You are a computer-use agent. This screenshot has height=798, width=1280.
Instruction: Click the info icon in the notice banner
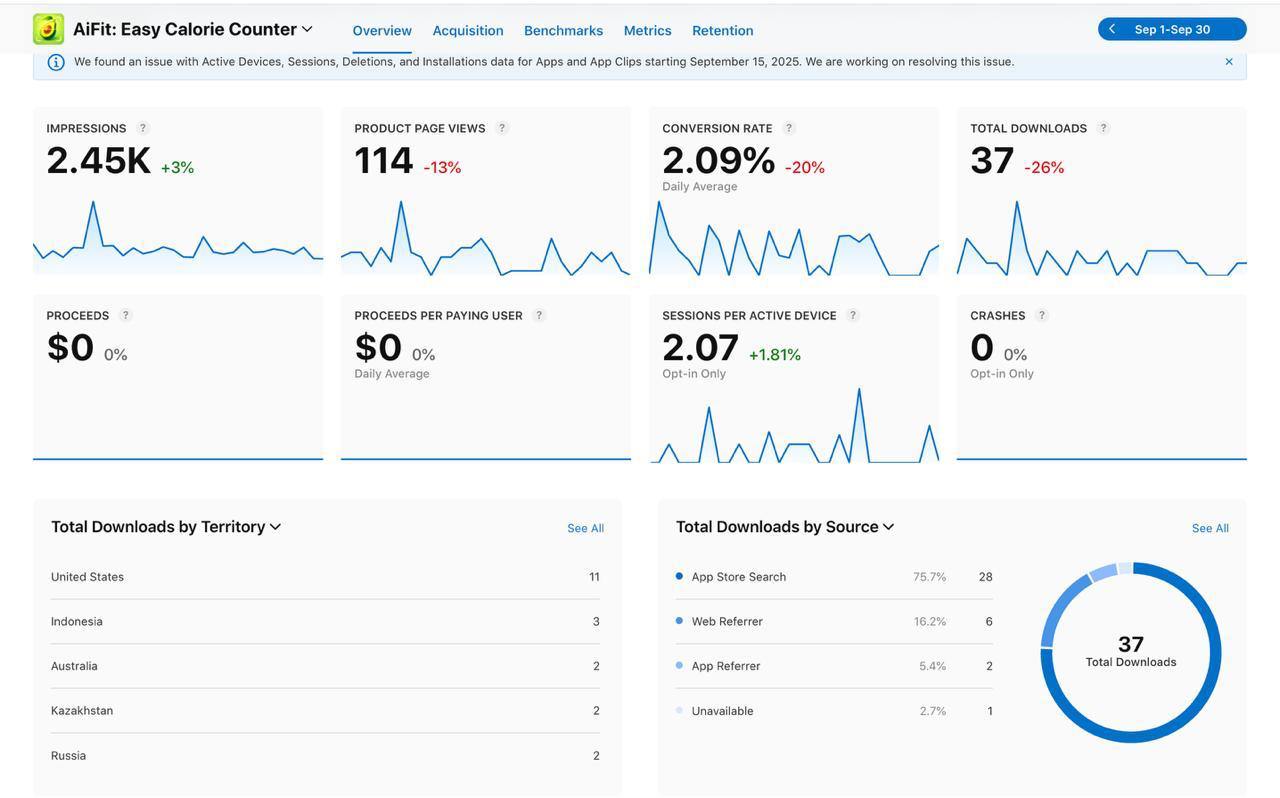[x=56, y=61]
